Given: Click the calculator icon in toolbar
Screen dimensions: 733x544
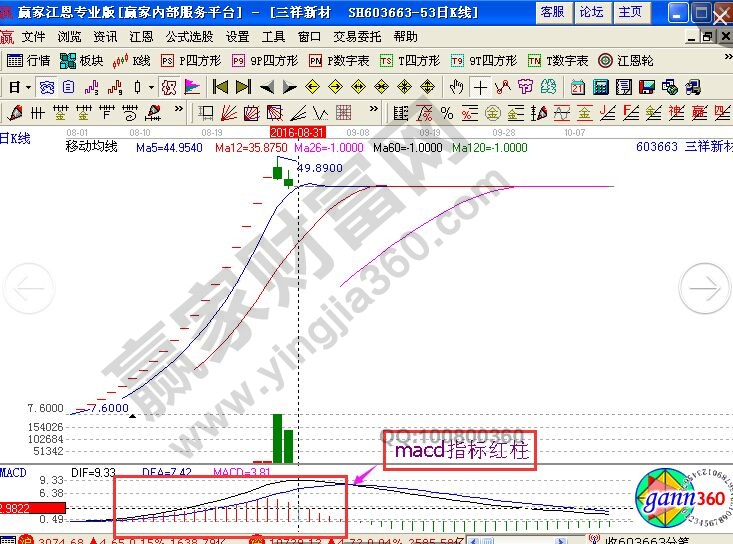Looking at the screenshot, I should [599, 87].
